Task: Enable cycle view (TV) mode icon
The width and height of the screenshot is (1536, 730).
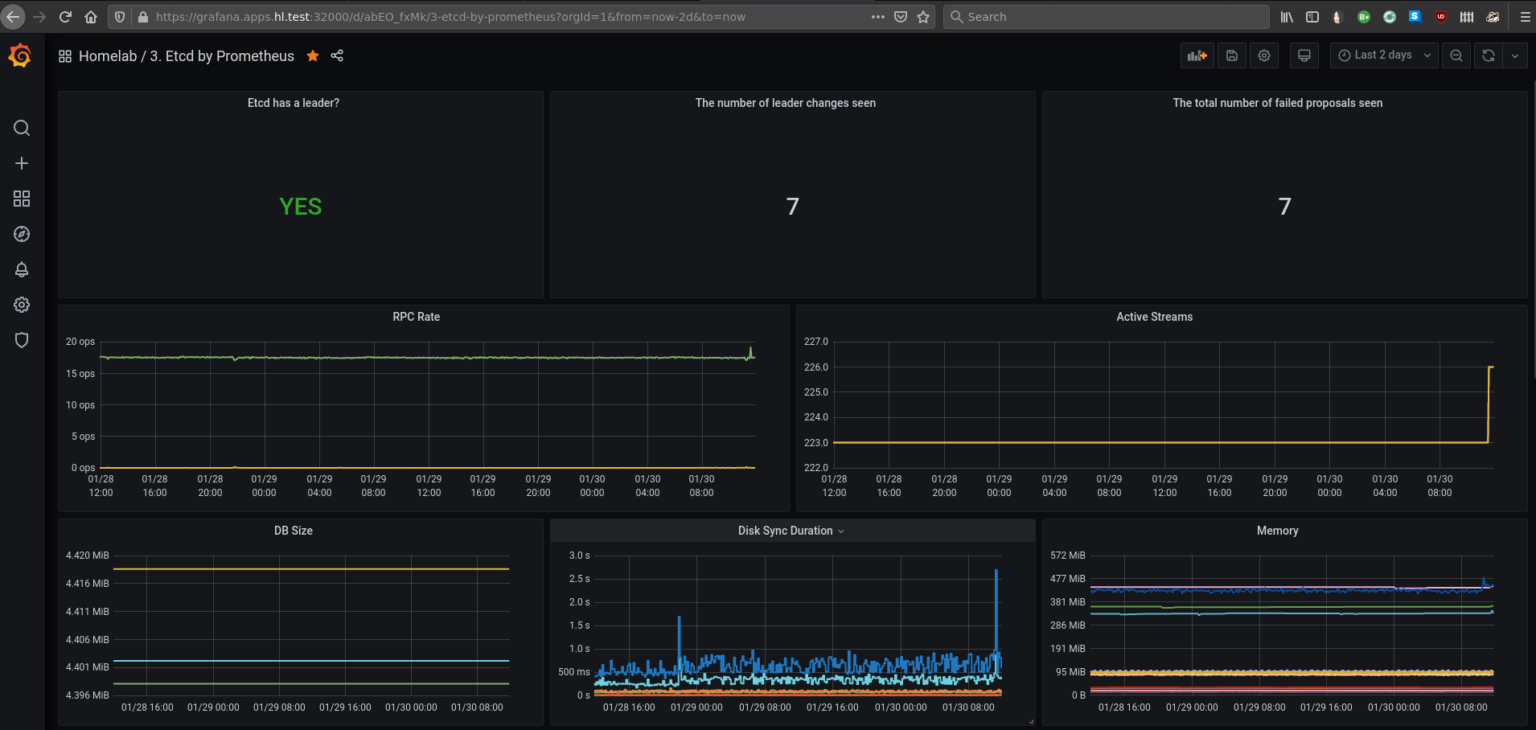Action: (x=1304, y=55)
